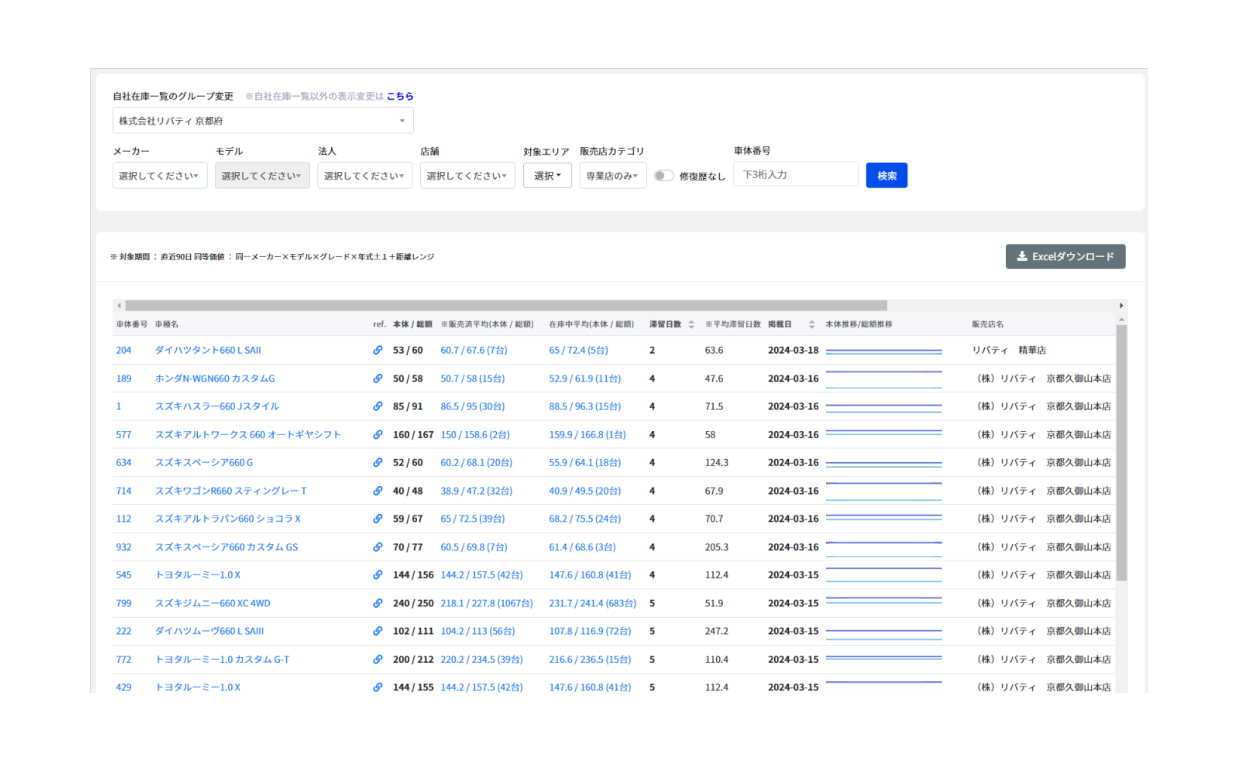Open ref link icon for スズキスペーシア660 カスタム GS
This screenshot has width=1240, height=760.
coord(378,547)
